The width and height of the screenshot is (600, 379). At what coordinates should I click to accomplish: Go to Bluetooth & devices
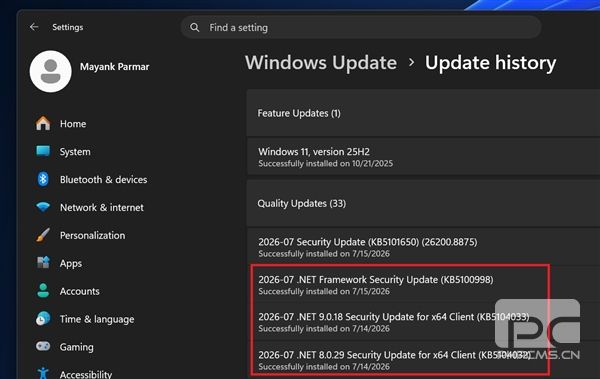pos(103,180)
